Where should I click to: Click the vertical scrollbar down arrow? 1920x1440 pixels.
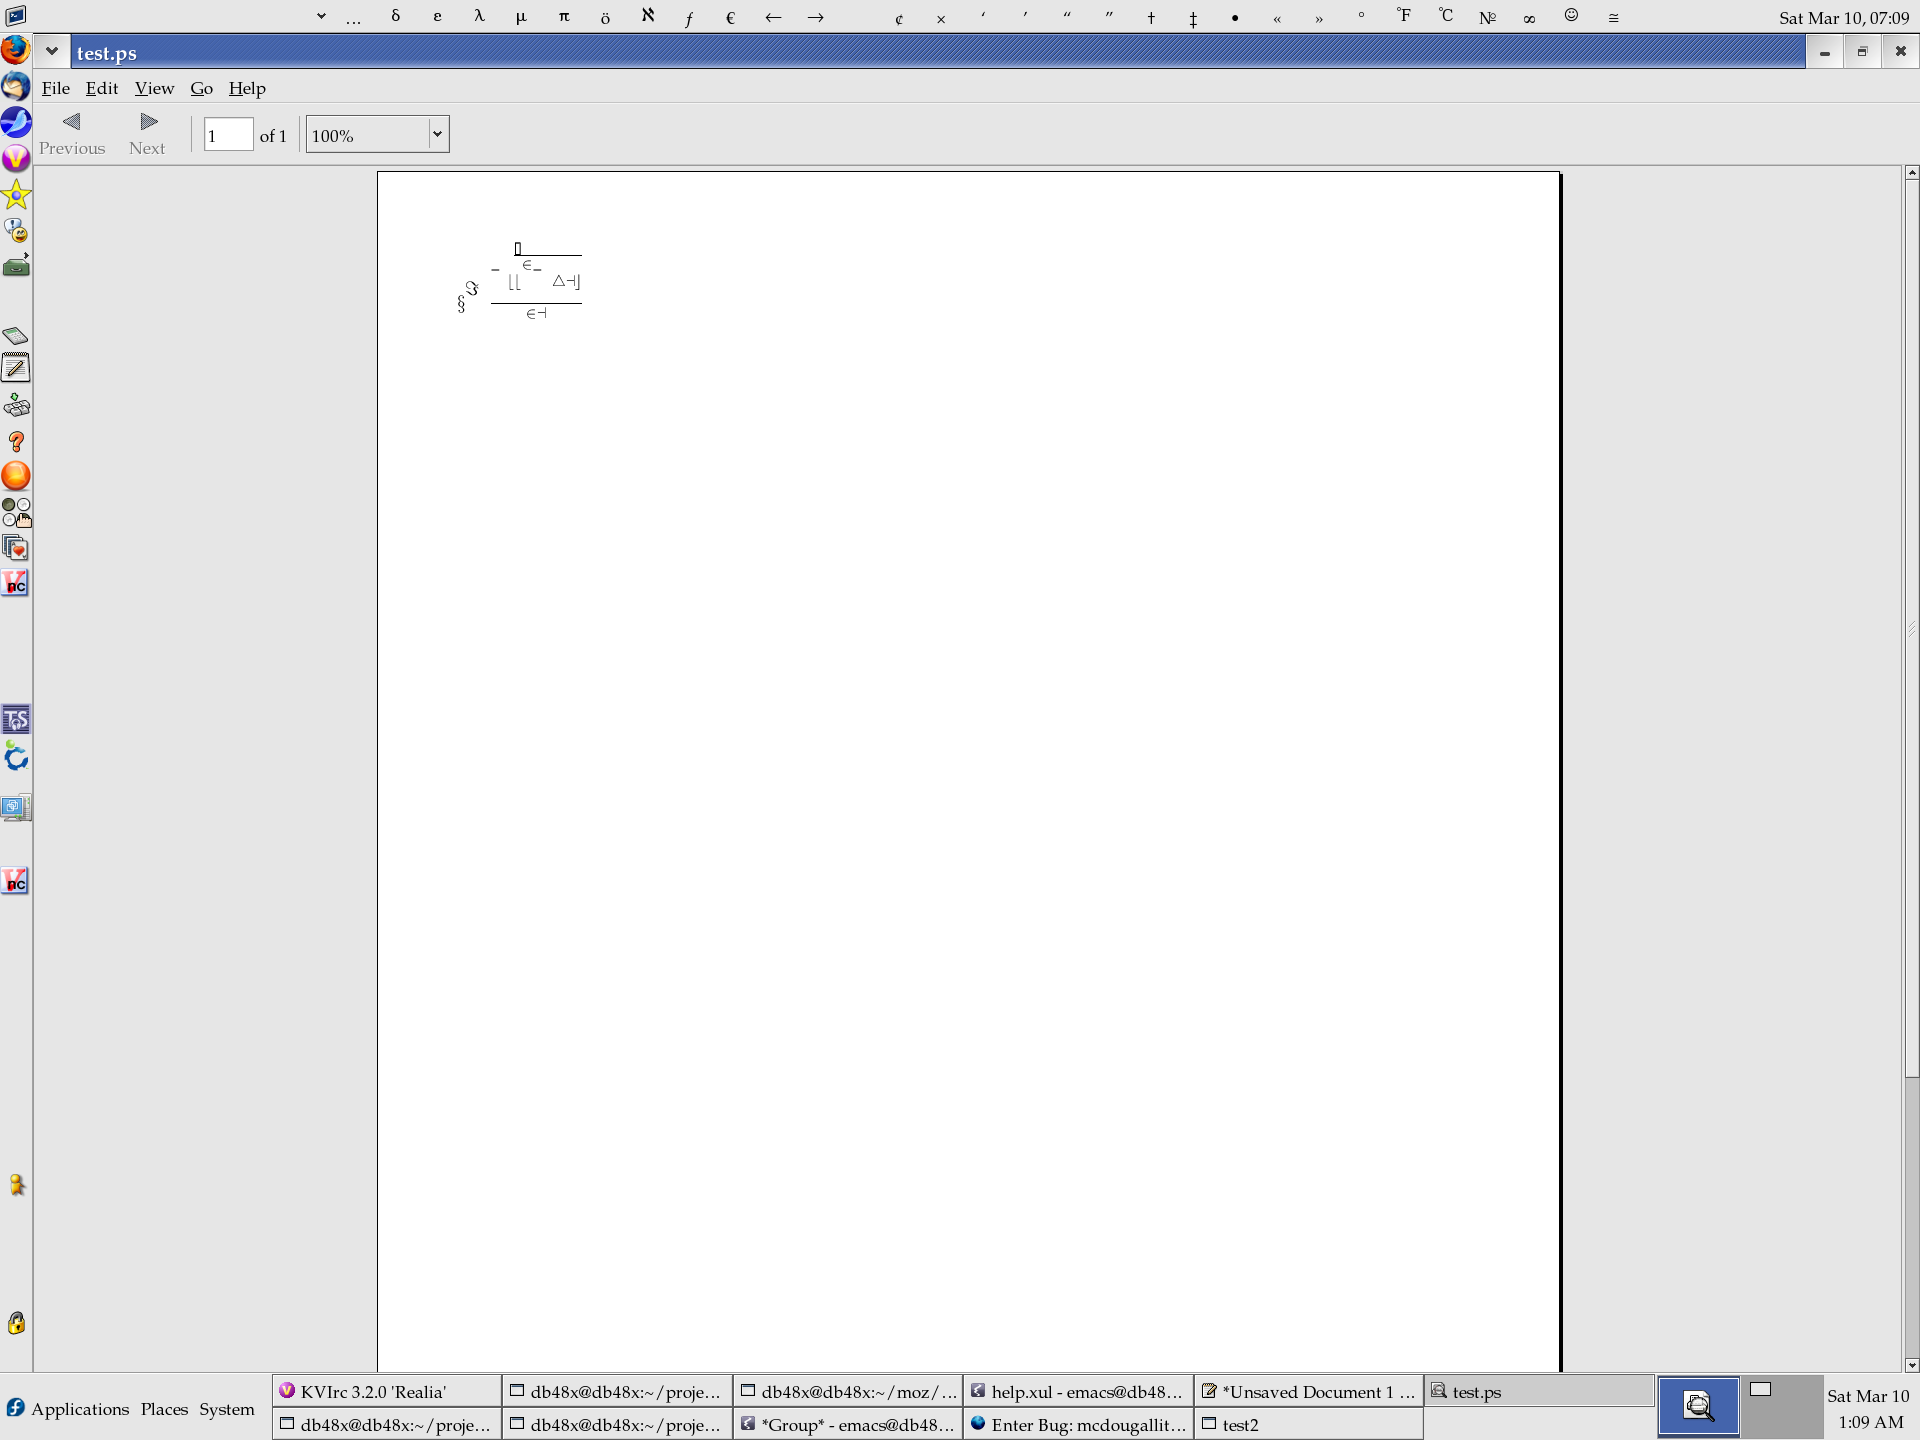click(1912, 1365)
